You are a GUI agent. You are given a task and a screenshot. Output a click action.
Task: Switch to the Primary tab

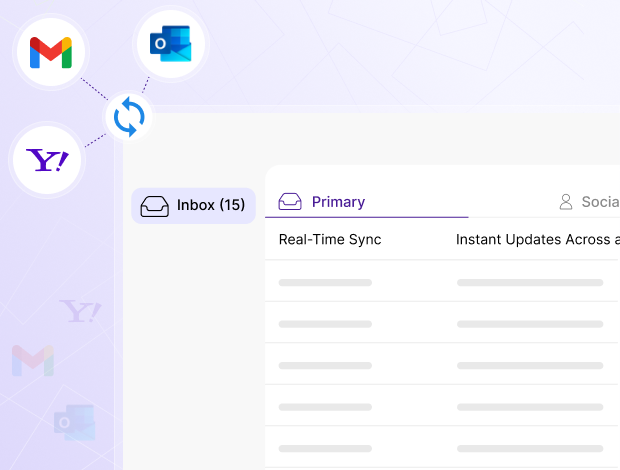(x=367, y=202)
